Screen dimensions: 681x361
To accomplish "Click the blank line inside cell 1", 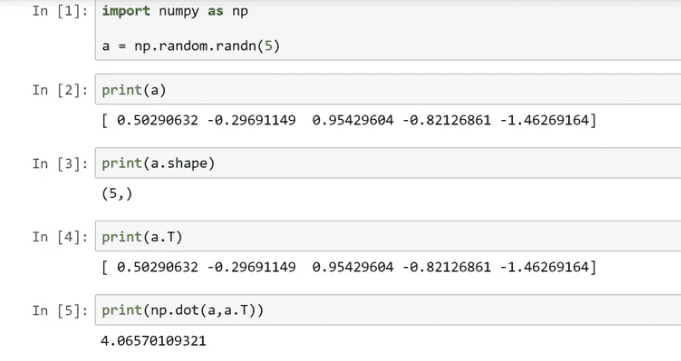I will (388, 29).
